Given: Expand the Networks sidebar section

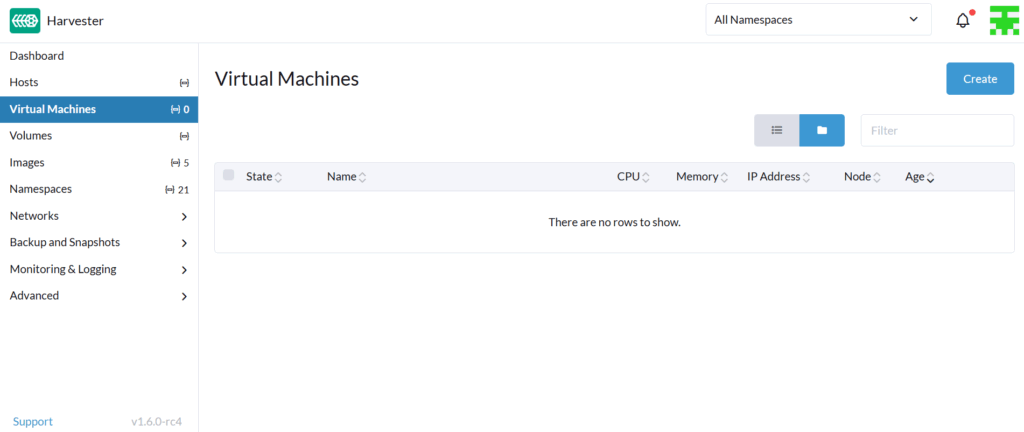Looking at the screenshot, I should (x=184, y=216).
